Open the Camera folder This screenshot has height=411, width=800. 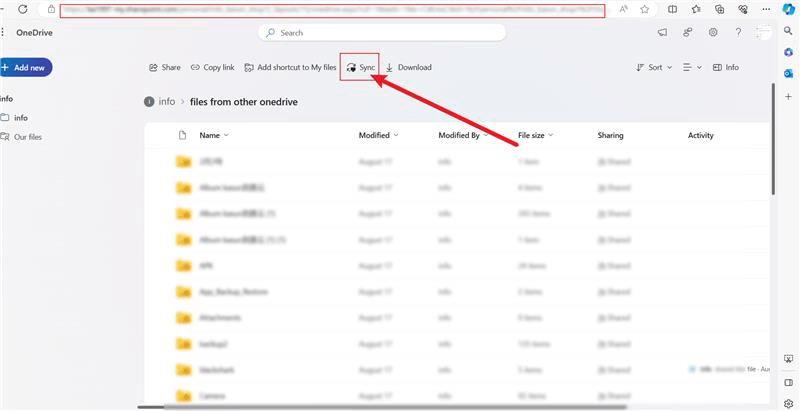coord(212,396)
